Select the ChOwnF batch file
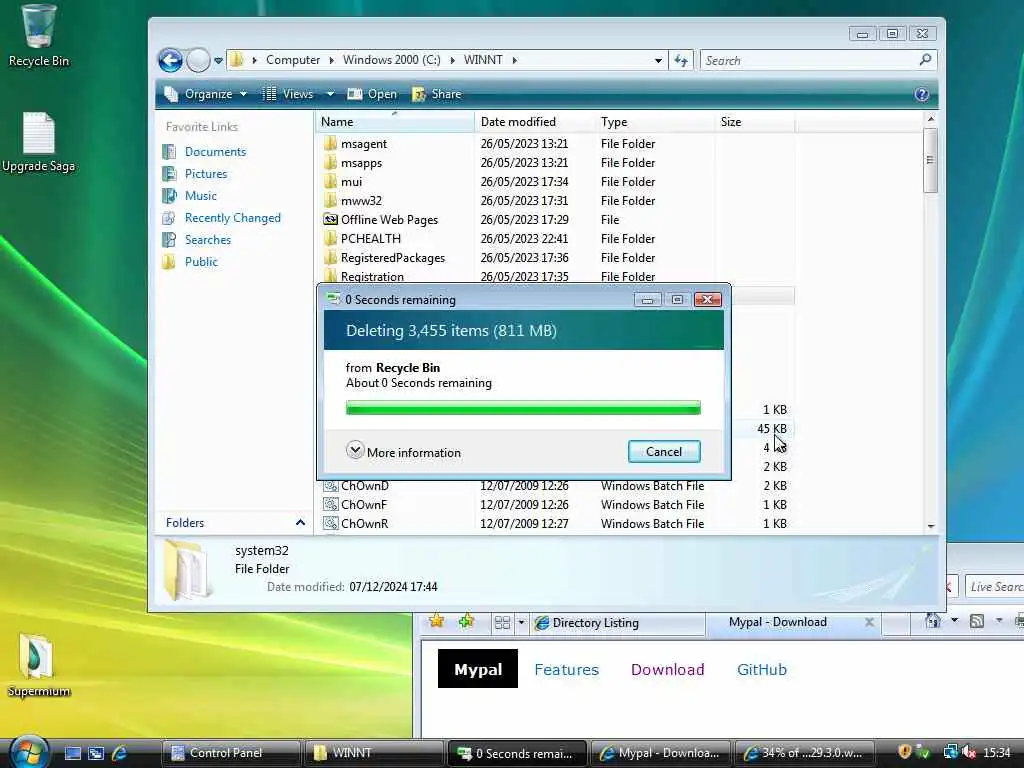Viewport: 1024px width, 768px height. [x=364, y=505]
